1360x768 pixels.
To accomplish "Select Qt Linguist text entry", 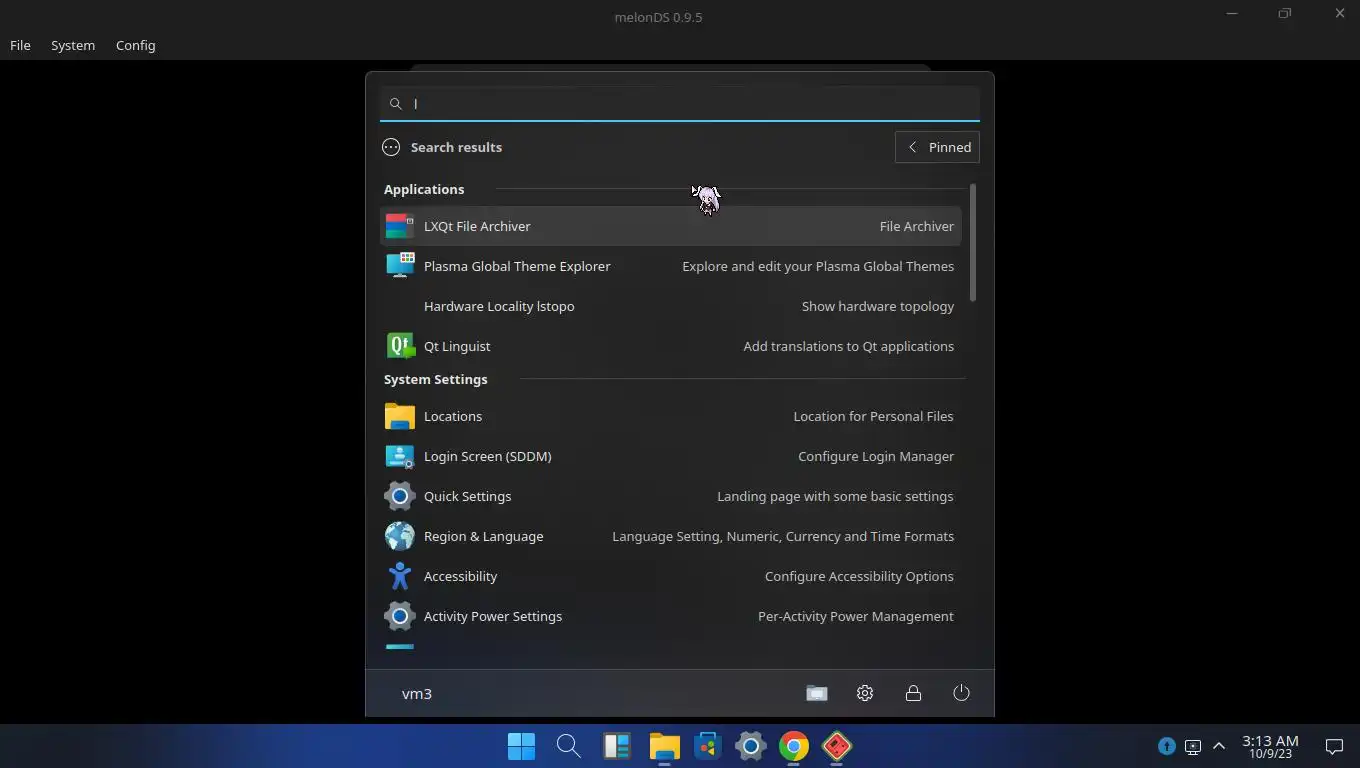I will point(457,346).
